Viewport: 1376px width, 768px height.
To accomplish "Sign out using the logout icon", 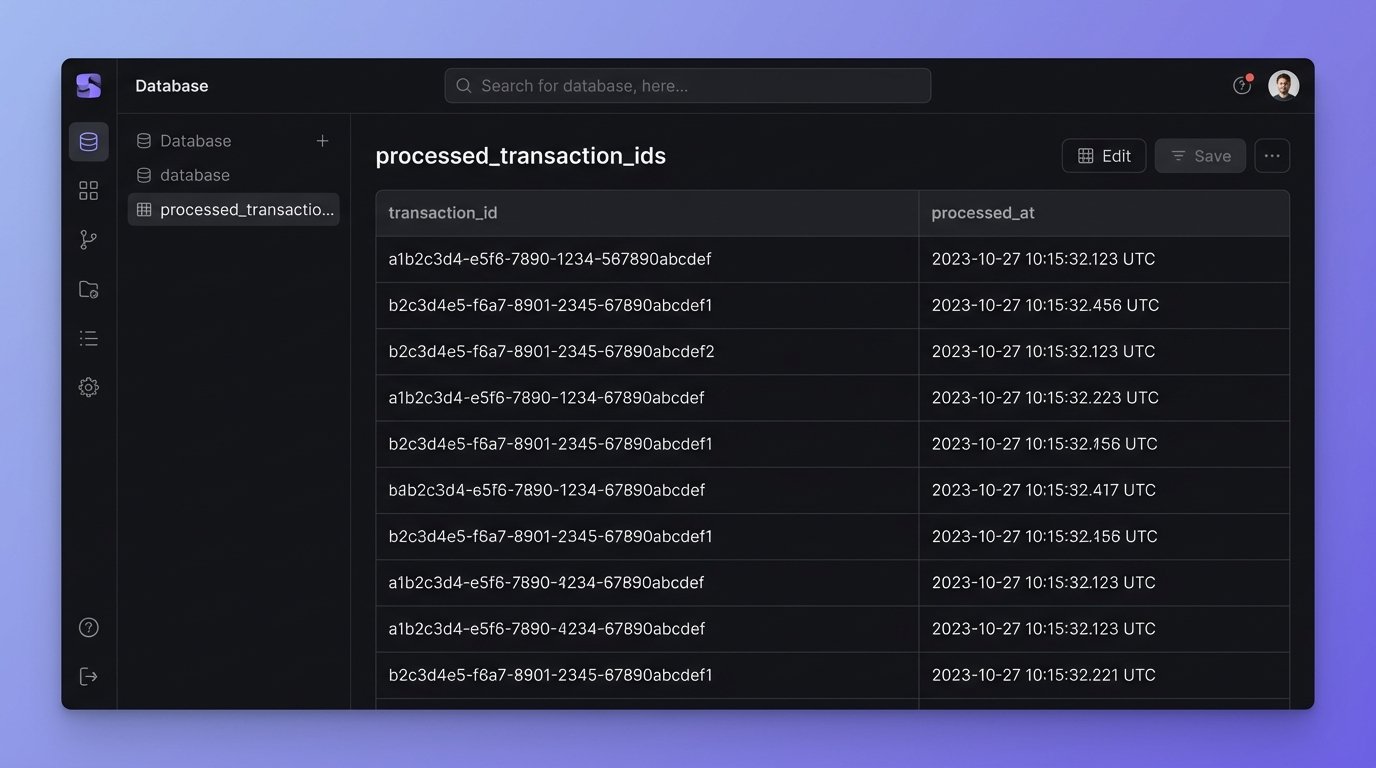I will [88, 676].
